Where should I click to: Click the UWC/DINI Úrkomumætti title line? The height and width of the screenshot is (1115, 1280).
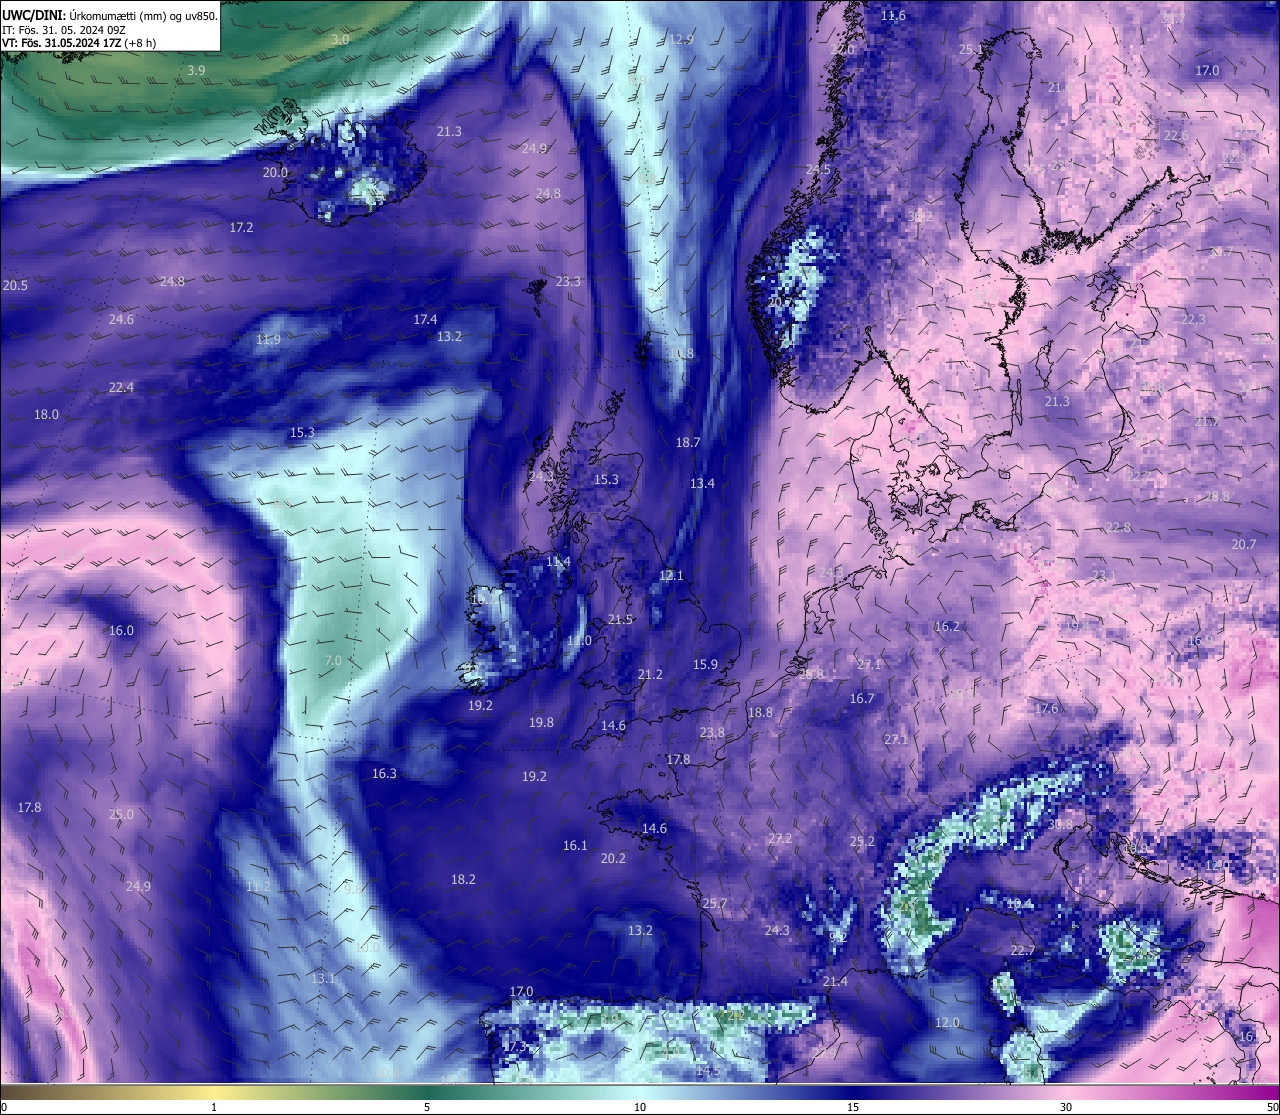[x=110, y=16]
